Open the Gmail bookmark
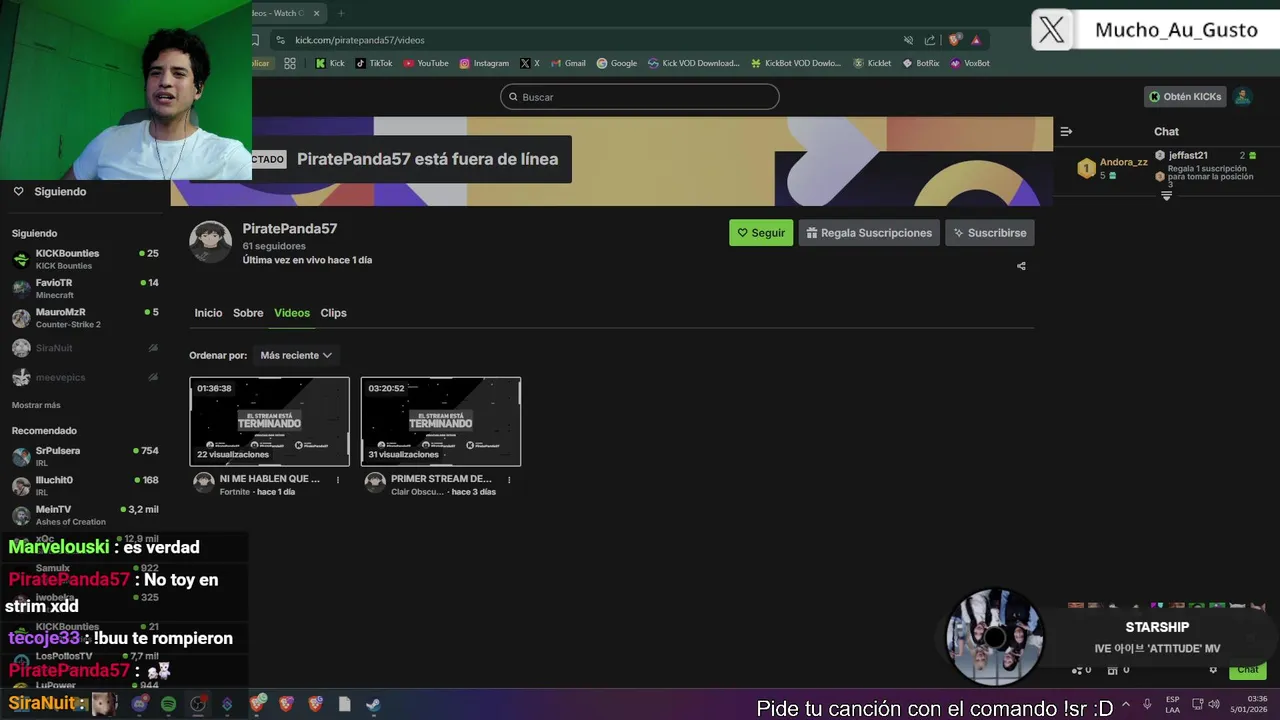Viewport: 1280px width, 720px height. tap(568, 63)
